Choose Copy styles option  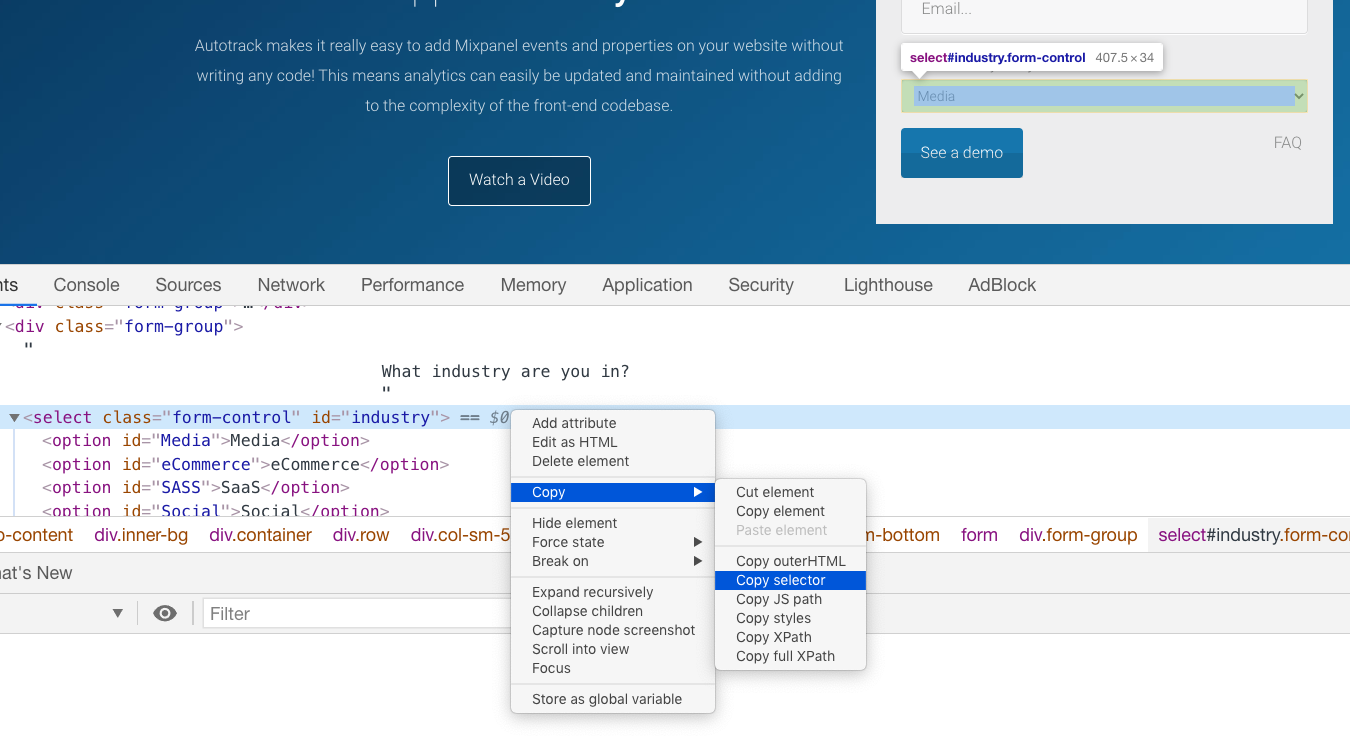point(790,618)
